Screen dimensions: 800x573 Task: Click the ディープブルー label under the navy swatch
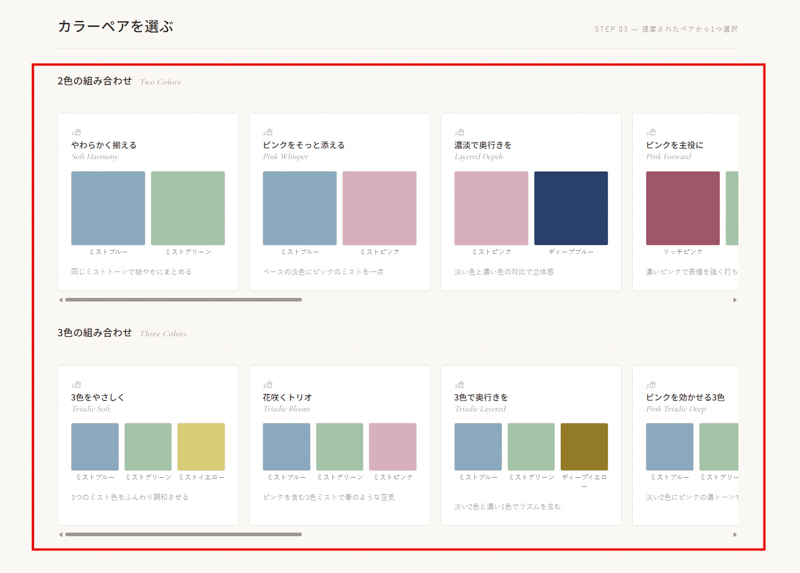tap(571, 252)
